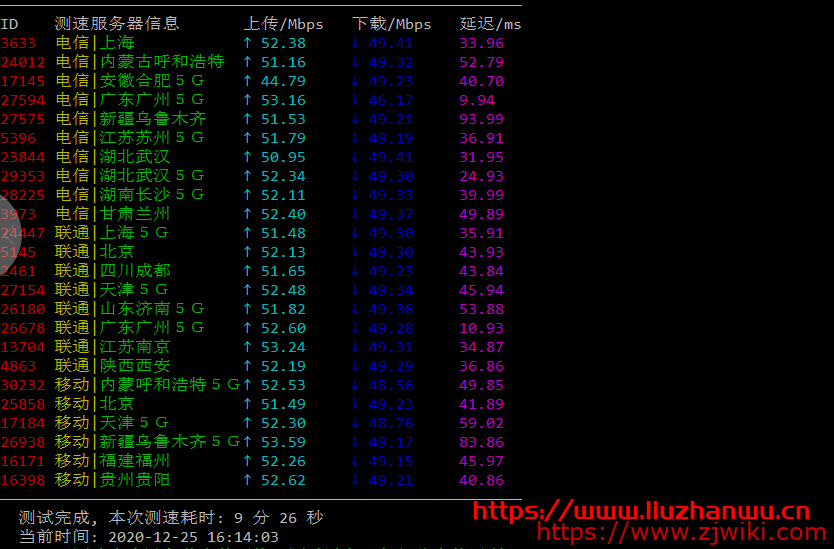834x549 pixels.
Task: Select server ID 13704
Action: click(x=23, y=347)
